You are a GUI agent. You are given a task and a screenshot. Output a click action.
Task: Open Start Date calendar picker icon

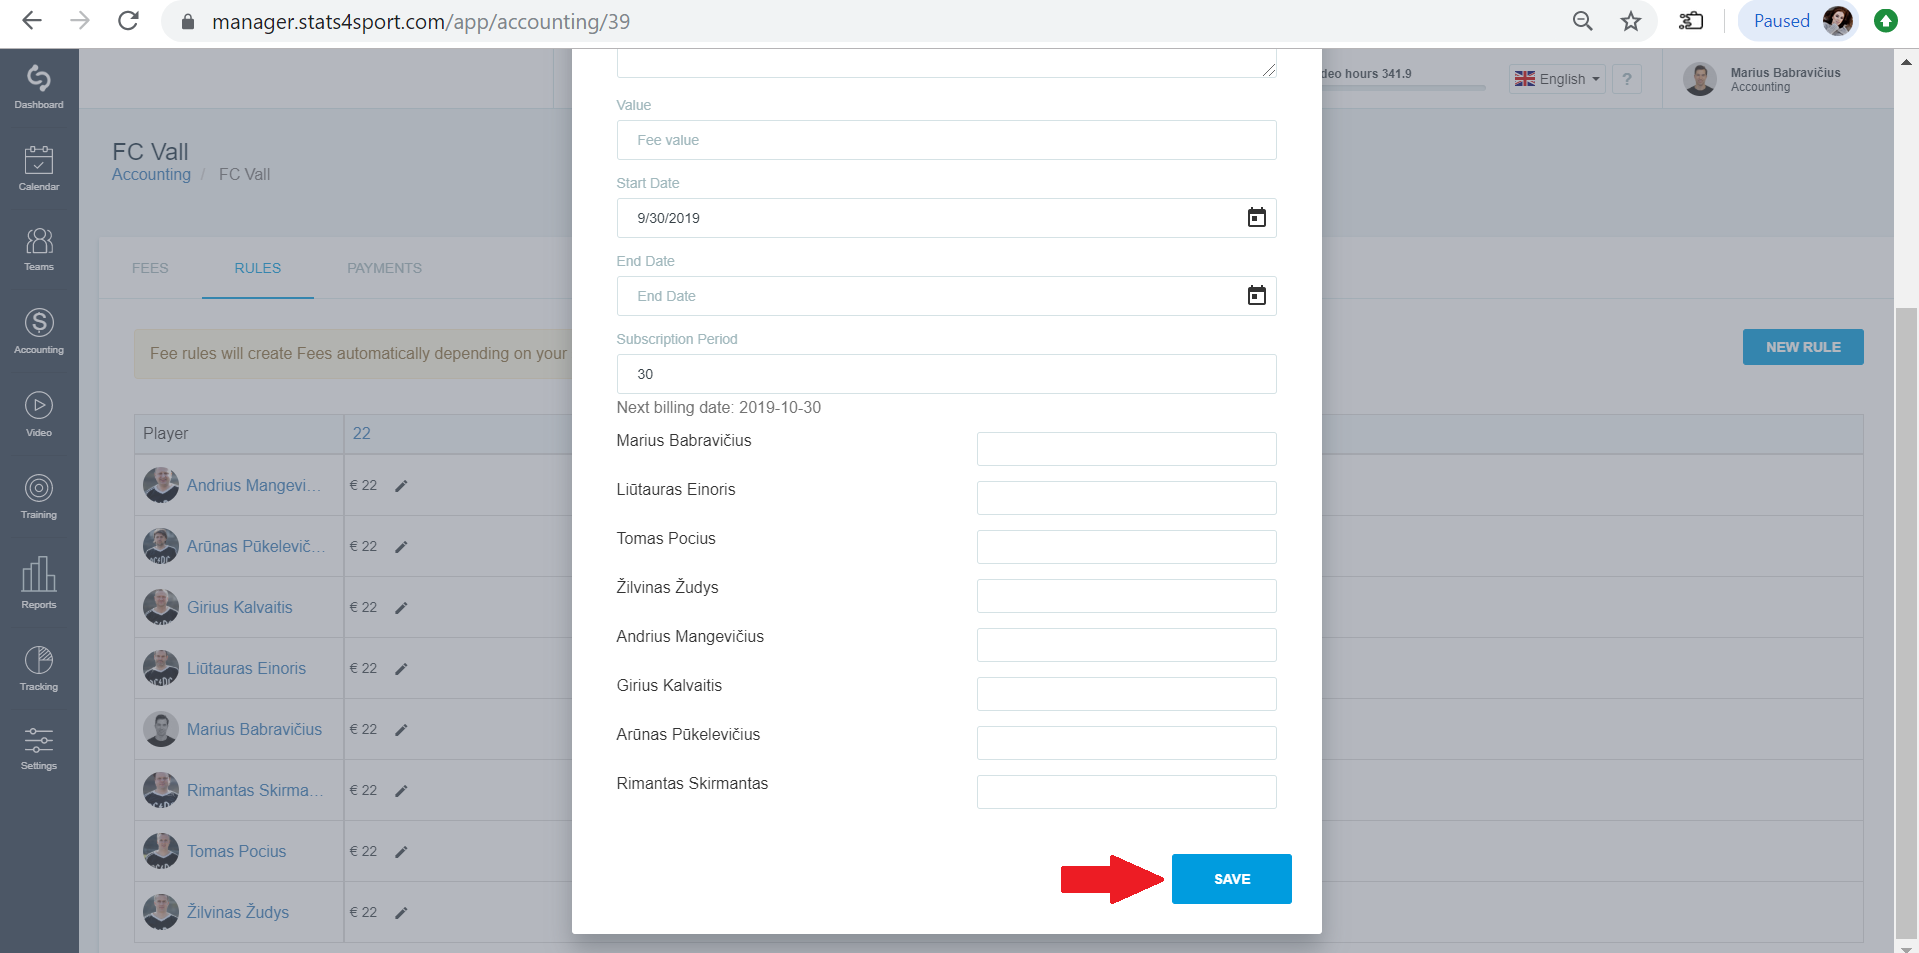tap(1257, 218)
